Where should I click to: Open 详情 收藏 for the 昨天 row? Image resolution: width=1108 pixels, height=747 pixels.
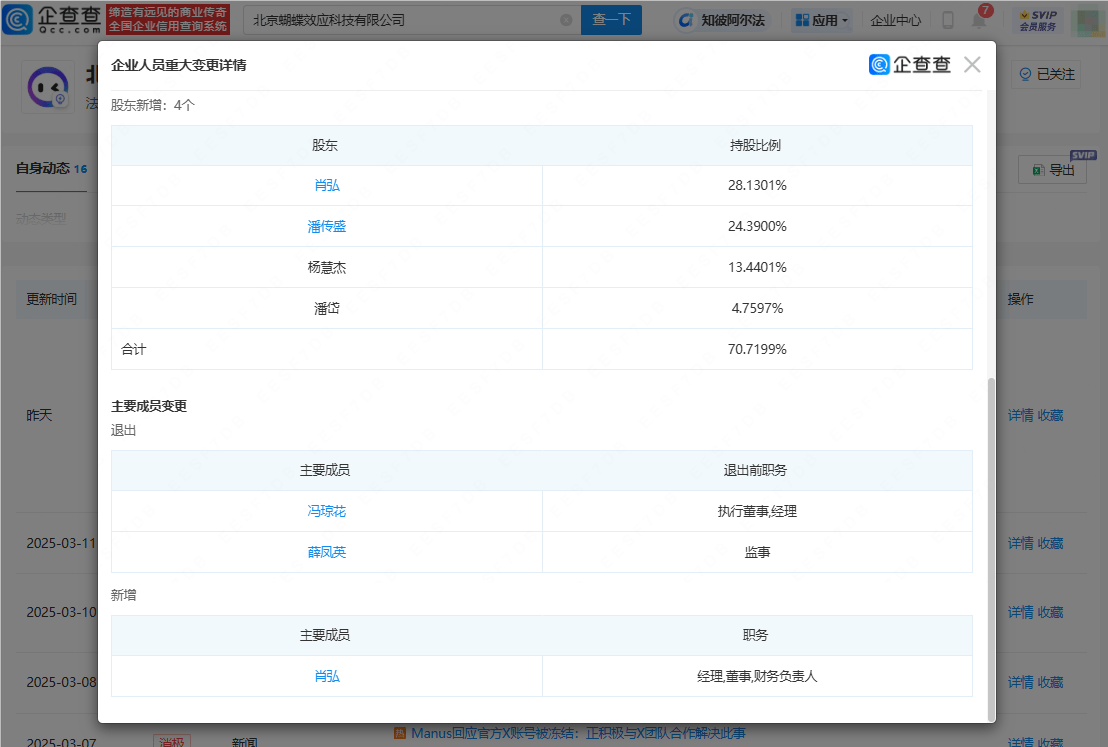tap(1035, 416)
